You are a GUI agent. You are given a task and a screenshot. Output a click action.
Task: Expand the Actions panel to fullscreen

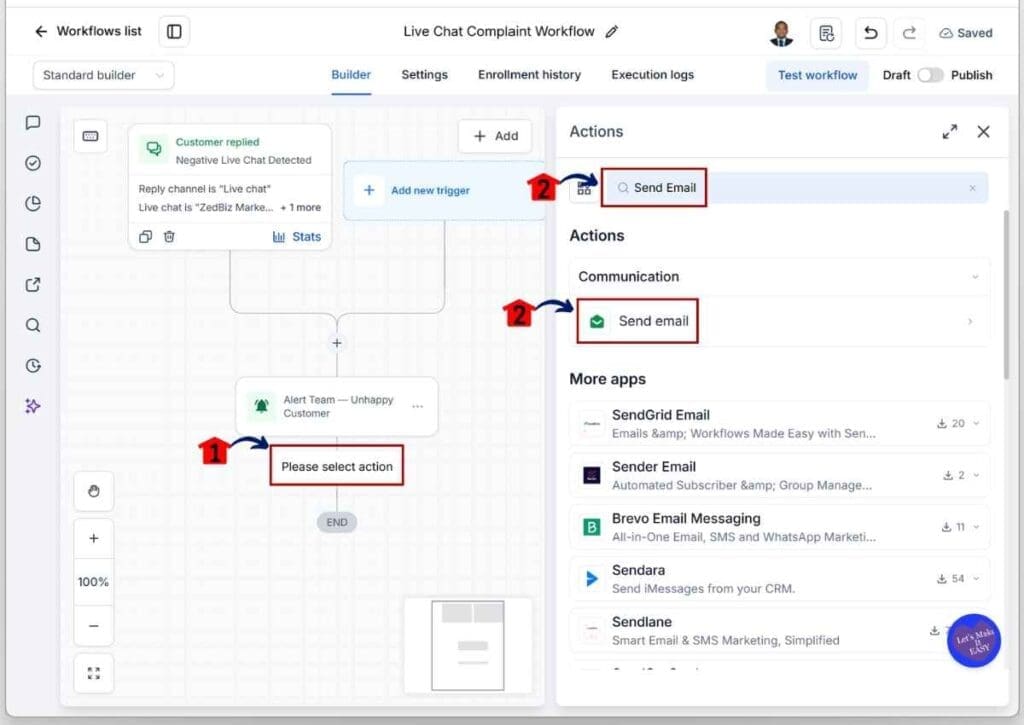click(x=950, y=132)
